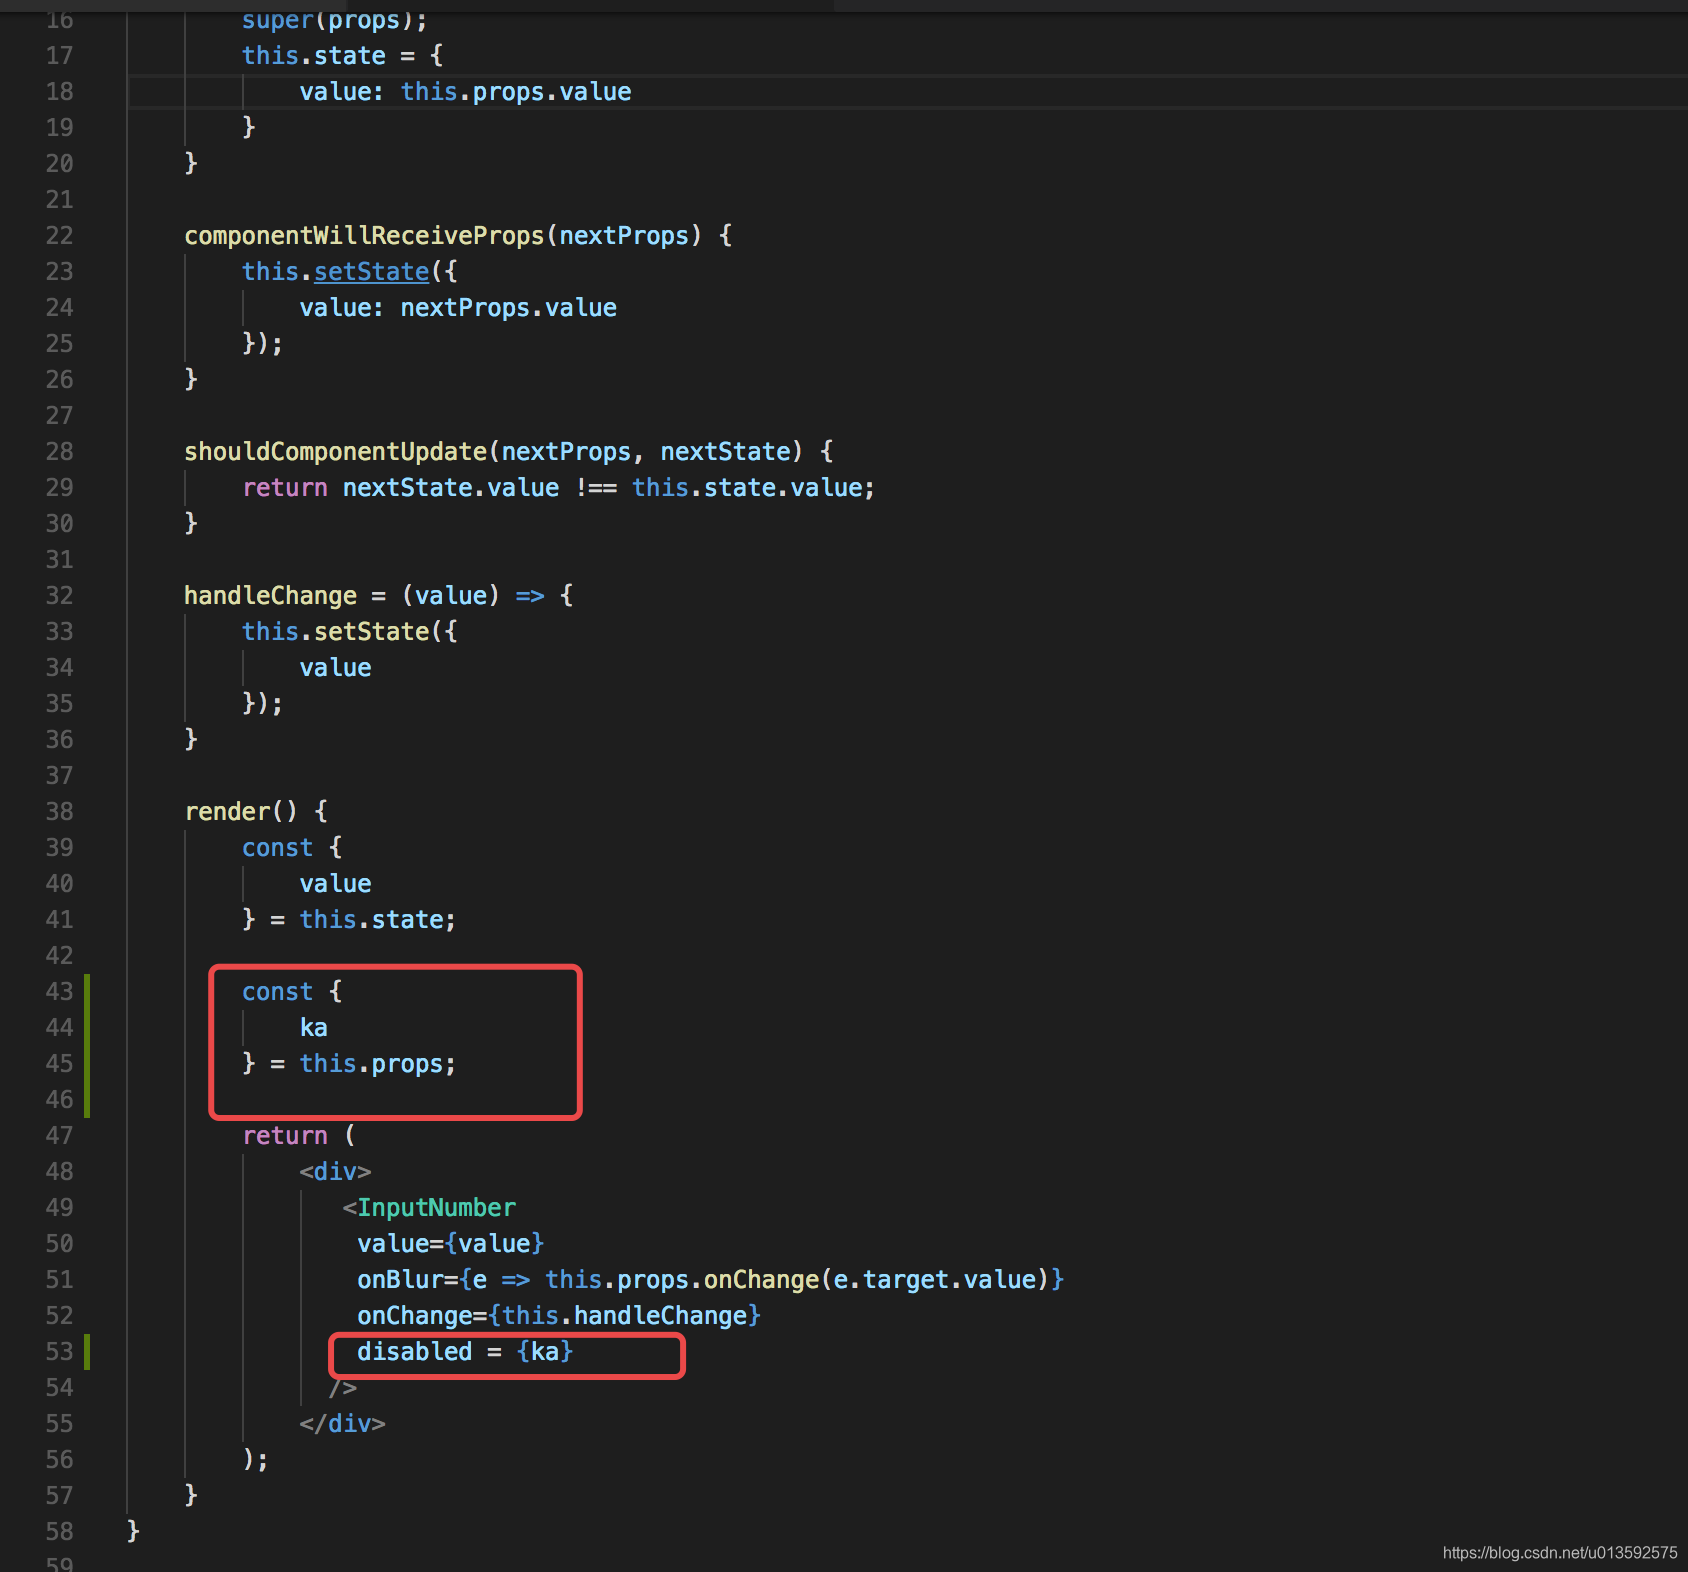Image resolution: width=1688 pixels, height=1572 pixels.
Task: Click this.props.value on line 18
Action: coord(516,92)
